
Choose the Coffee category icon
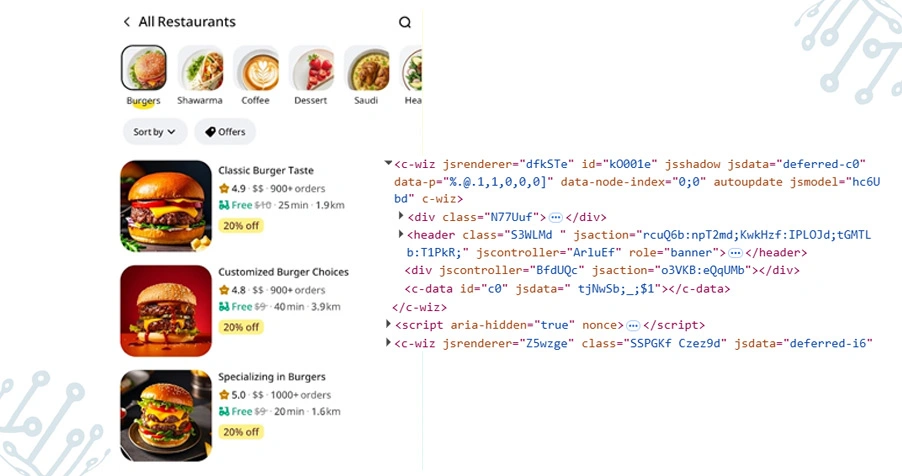pos(256,68)
